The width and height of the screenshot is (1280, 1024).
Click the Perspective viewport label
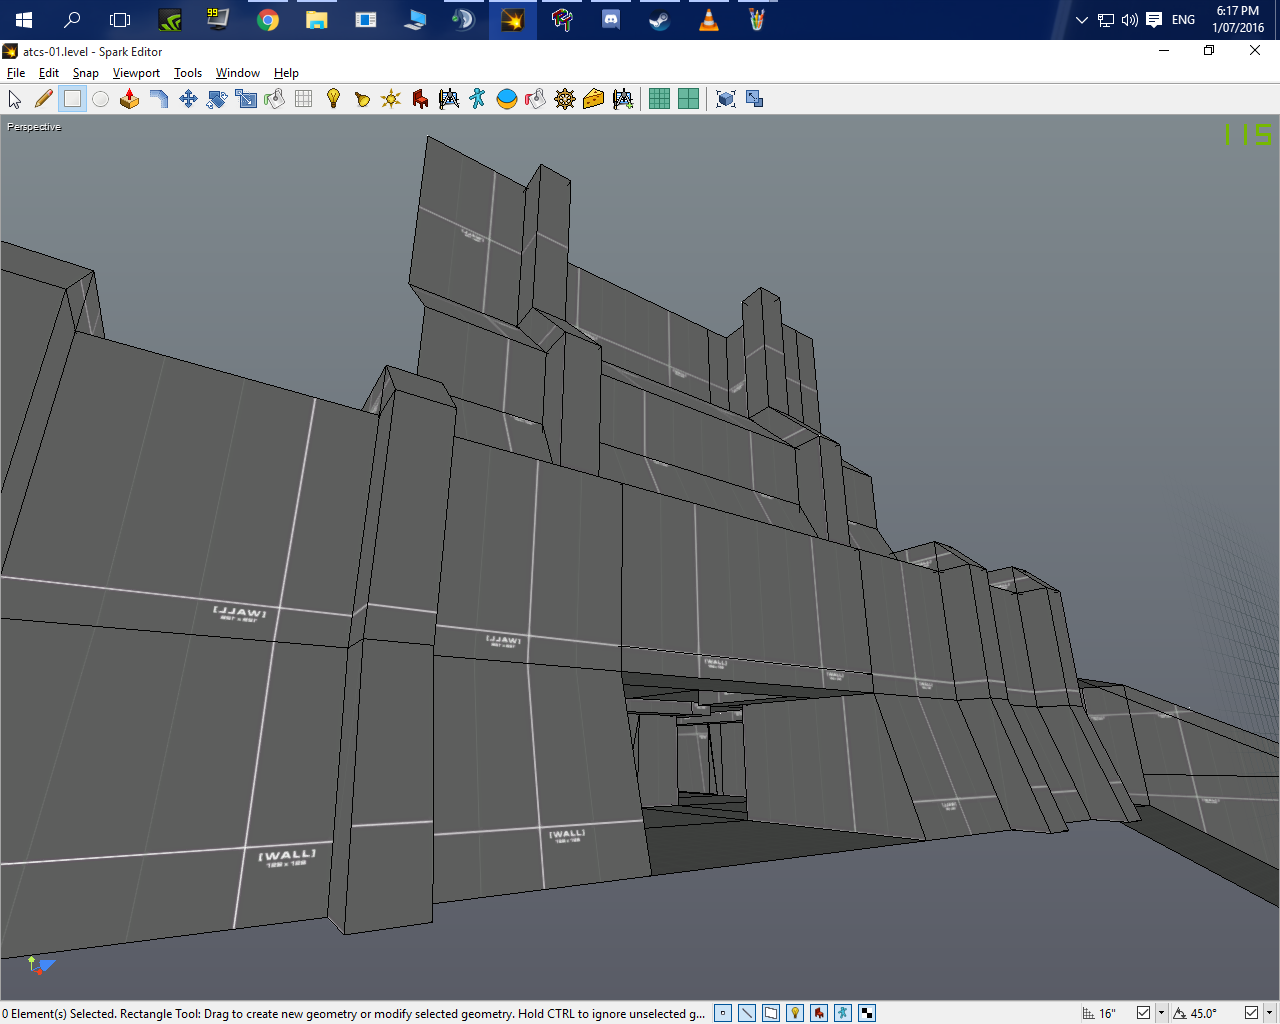pos(34,127)
